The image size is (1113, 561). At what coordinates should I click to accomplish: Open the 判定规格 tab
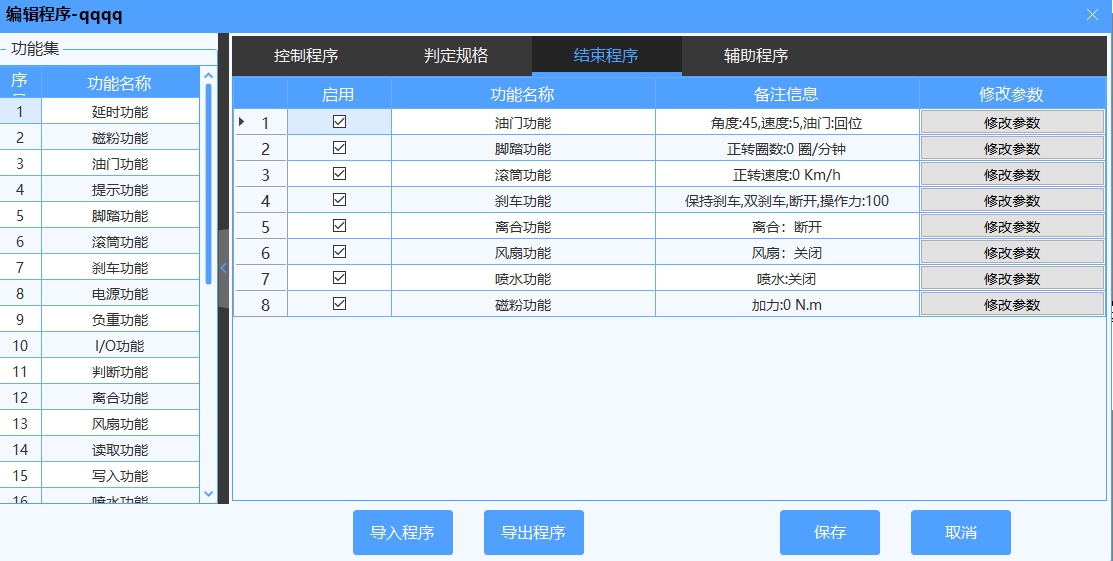(x=456, y=56)
